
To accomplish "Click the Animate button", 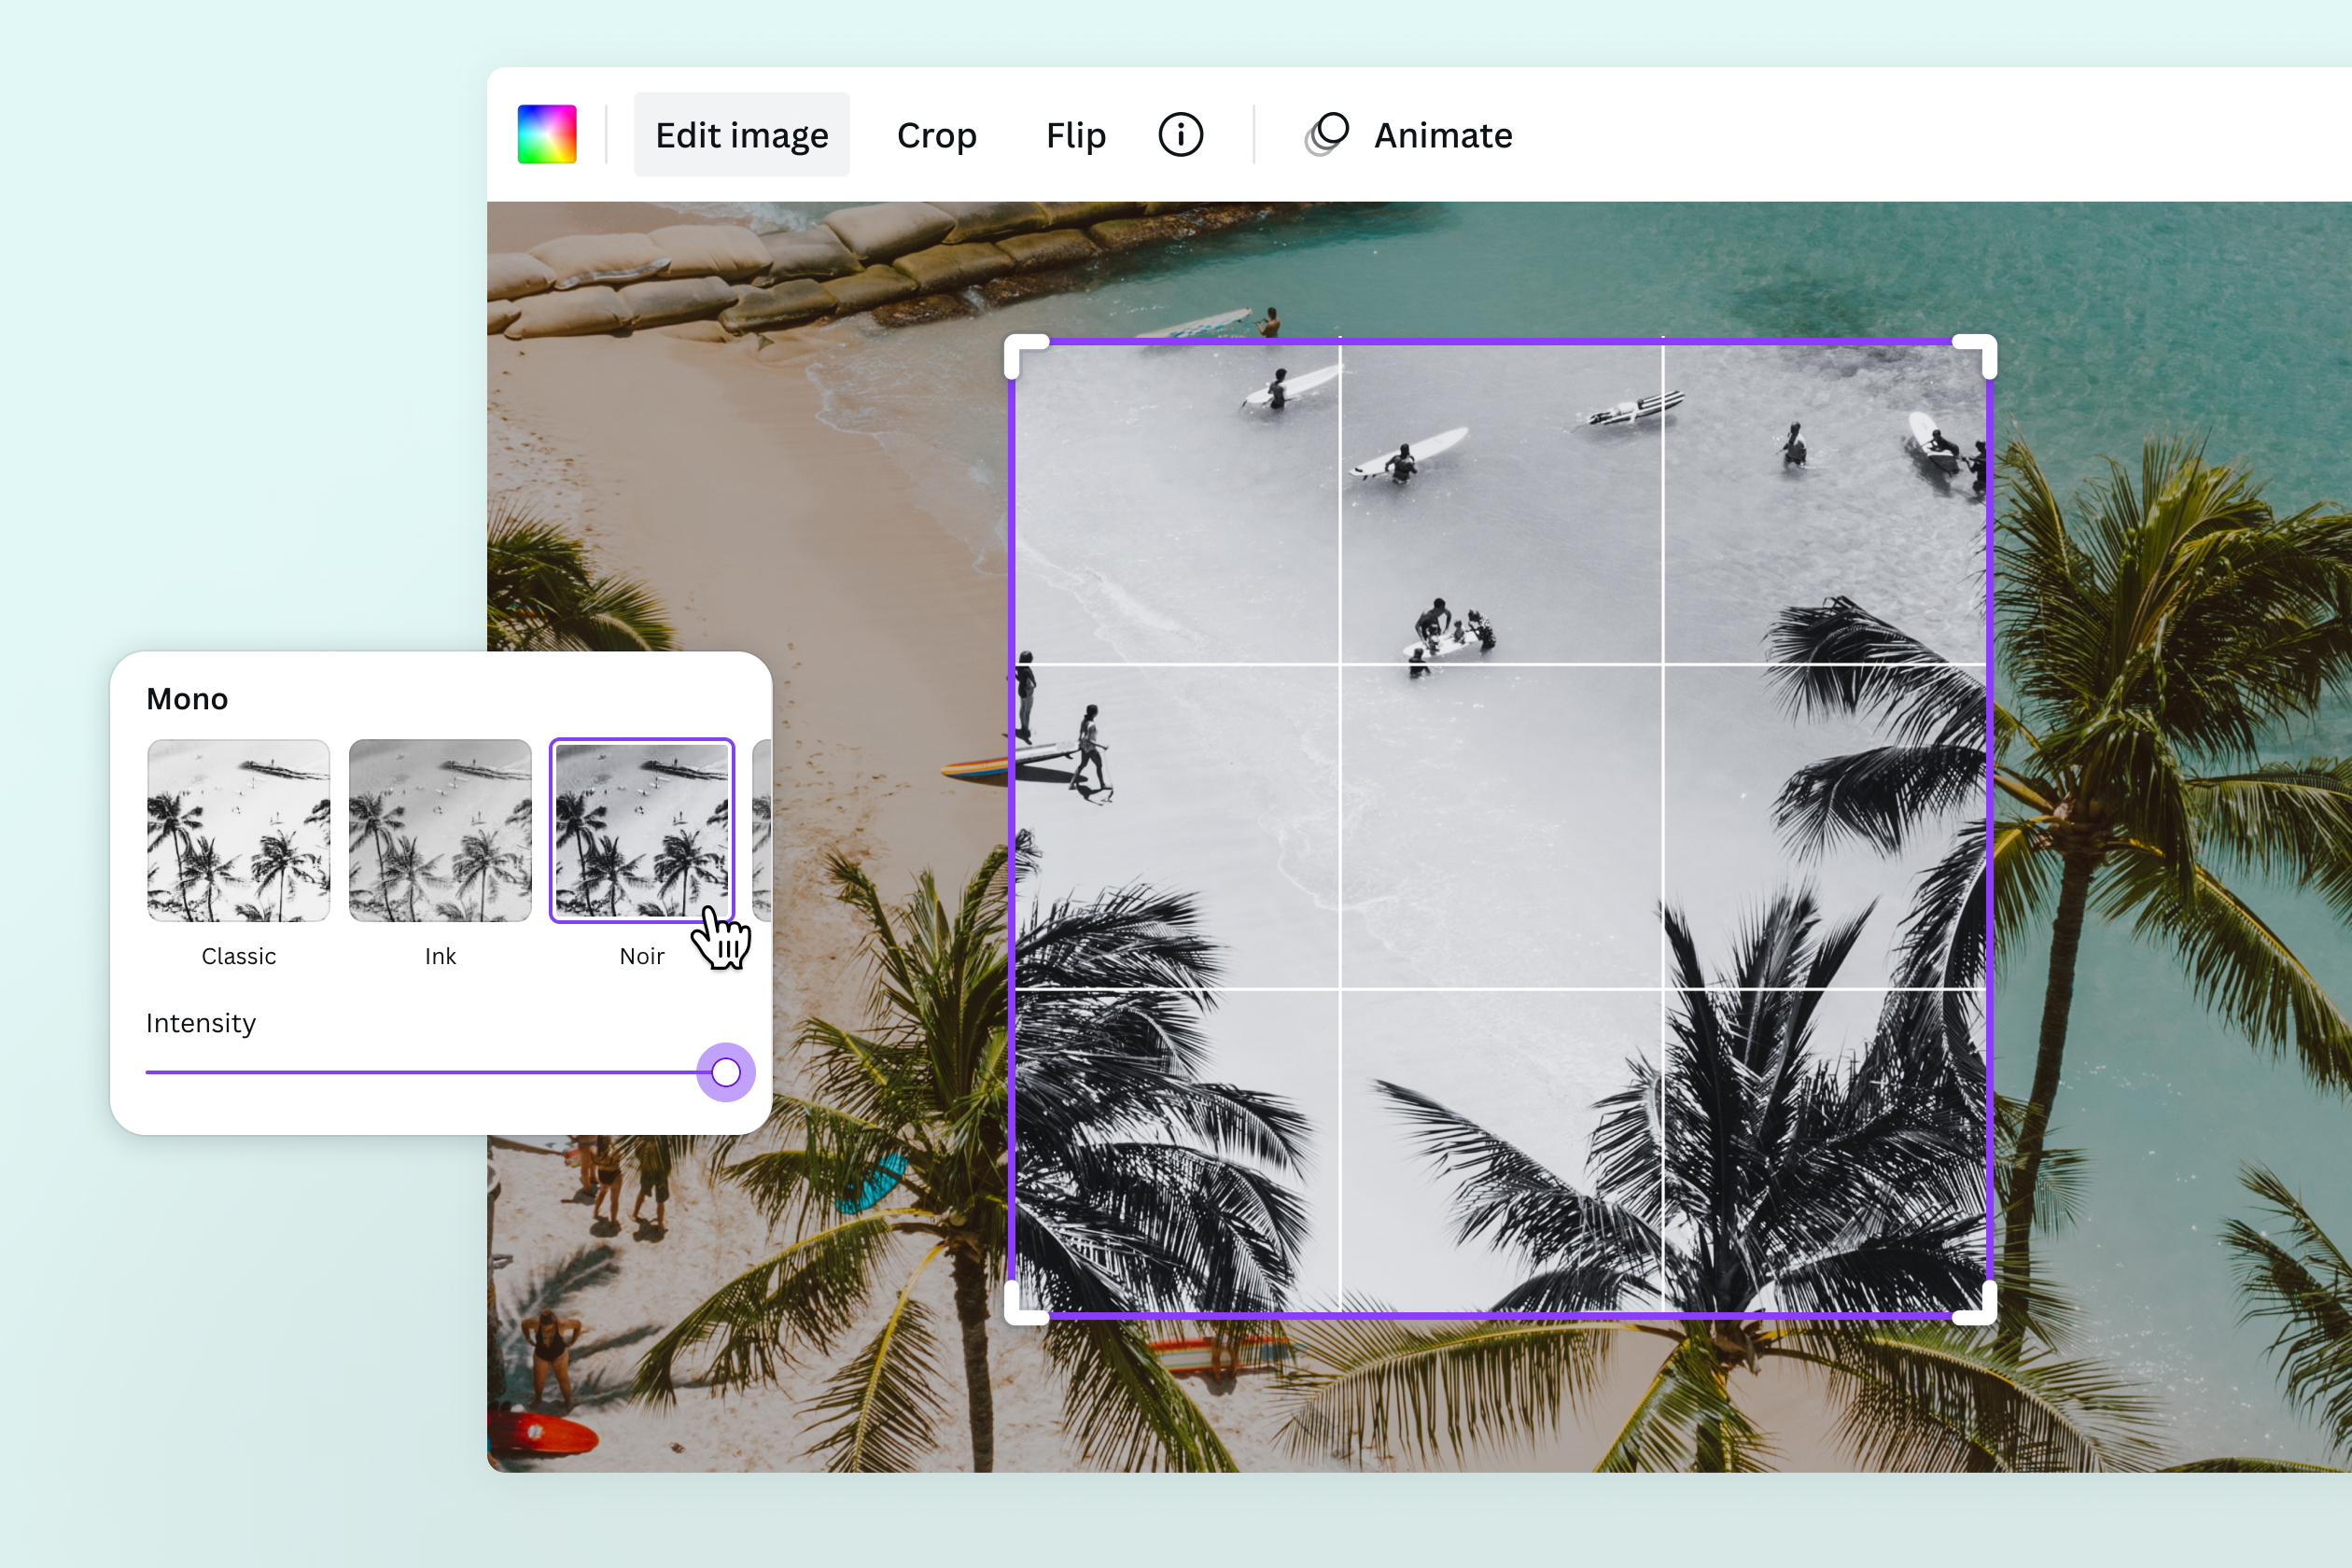I will coord(1442,135).
